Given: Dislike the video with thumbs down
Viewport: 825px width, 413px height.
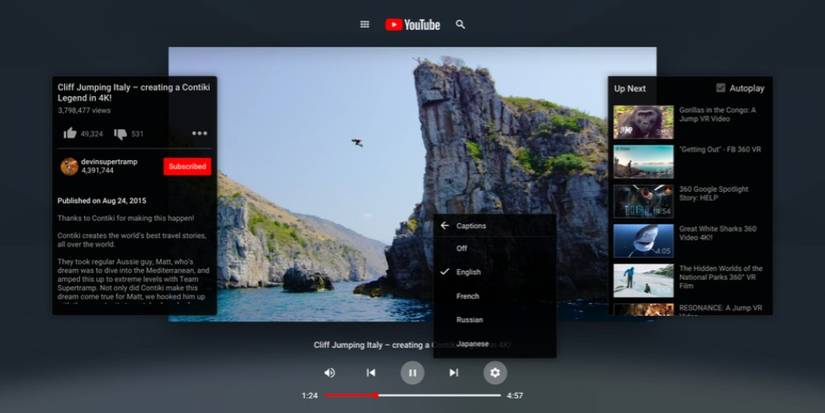Looking at the screenshot, I should tap(120, 134).
